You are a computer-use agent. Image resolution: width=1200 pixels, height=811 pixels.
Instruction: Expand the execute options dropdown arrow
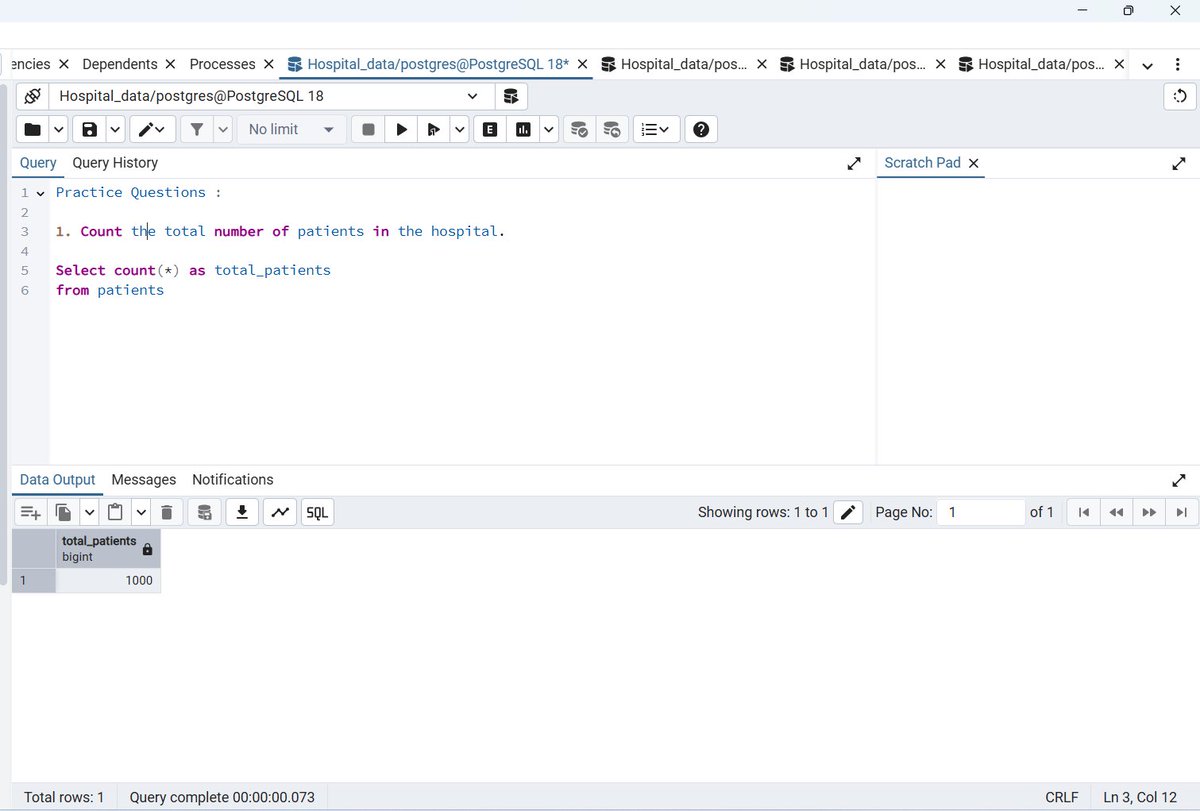tap(459, 129)
